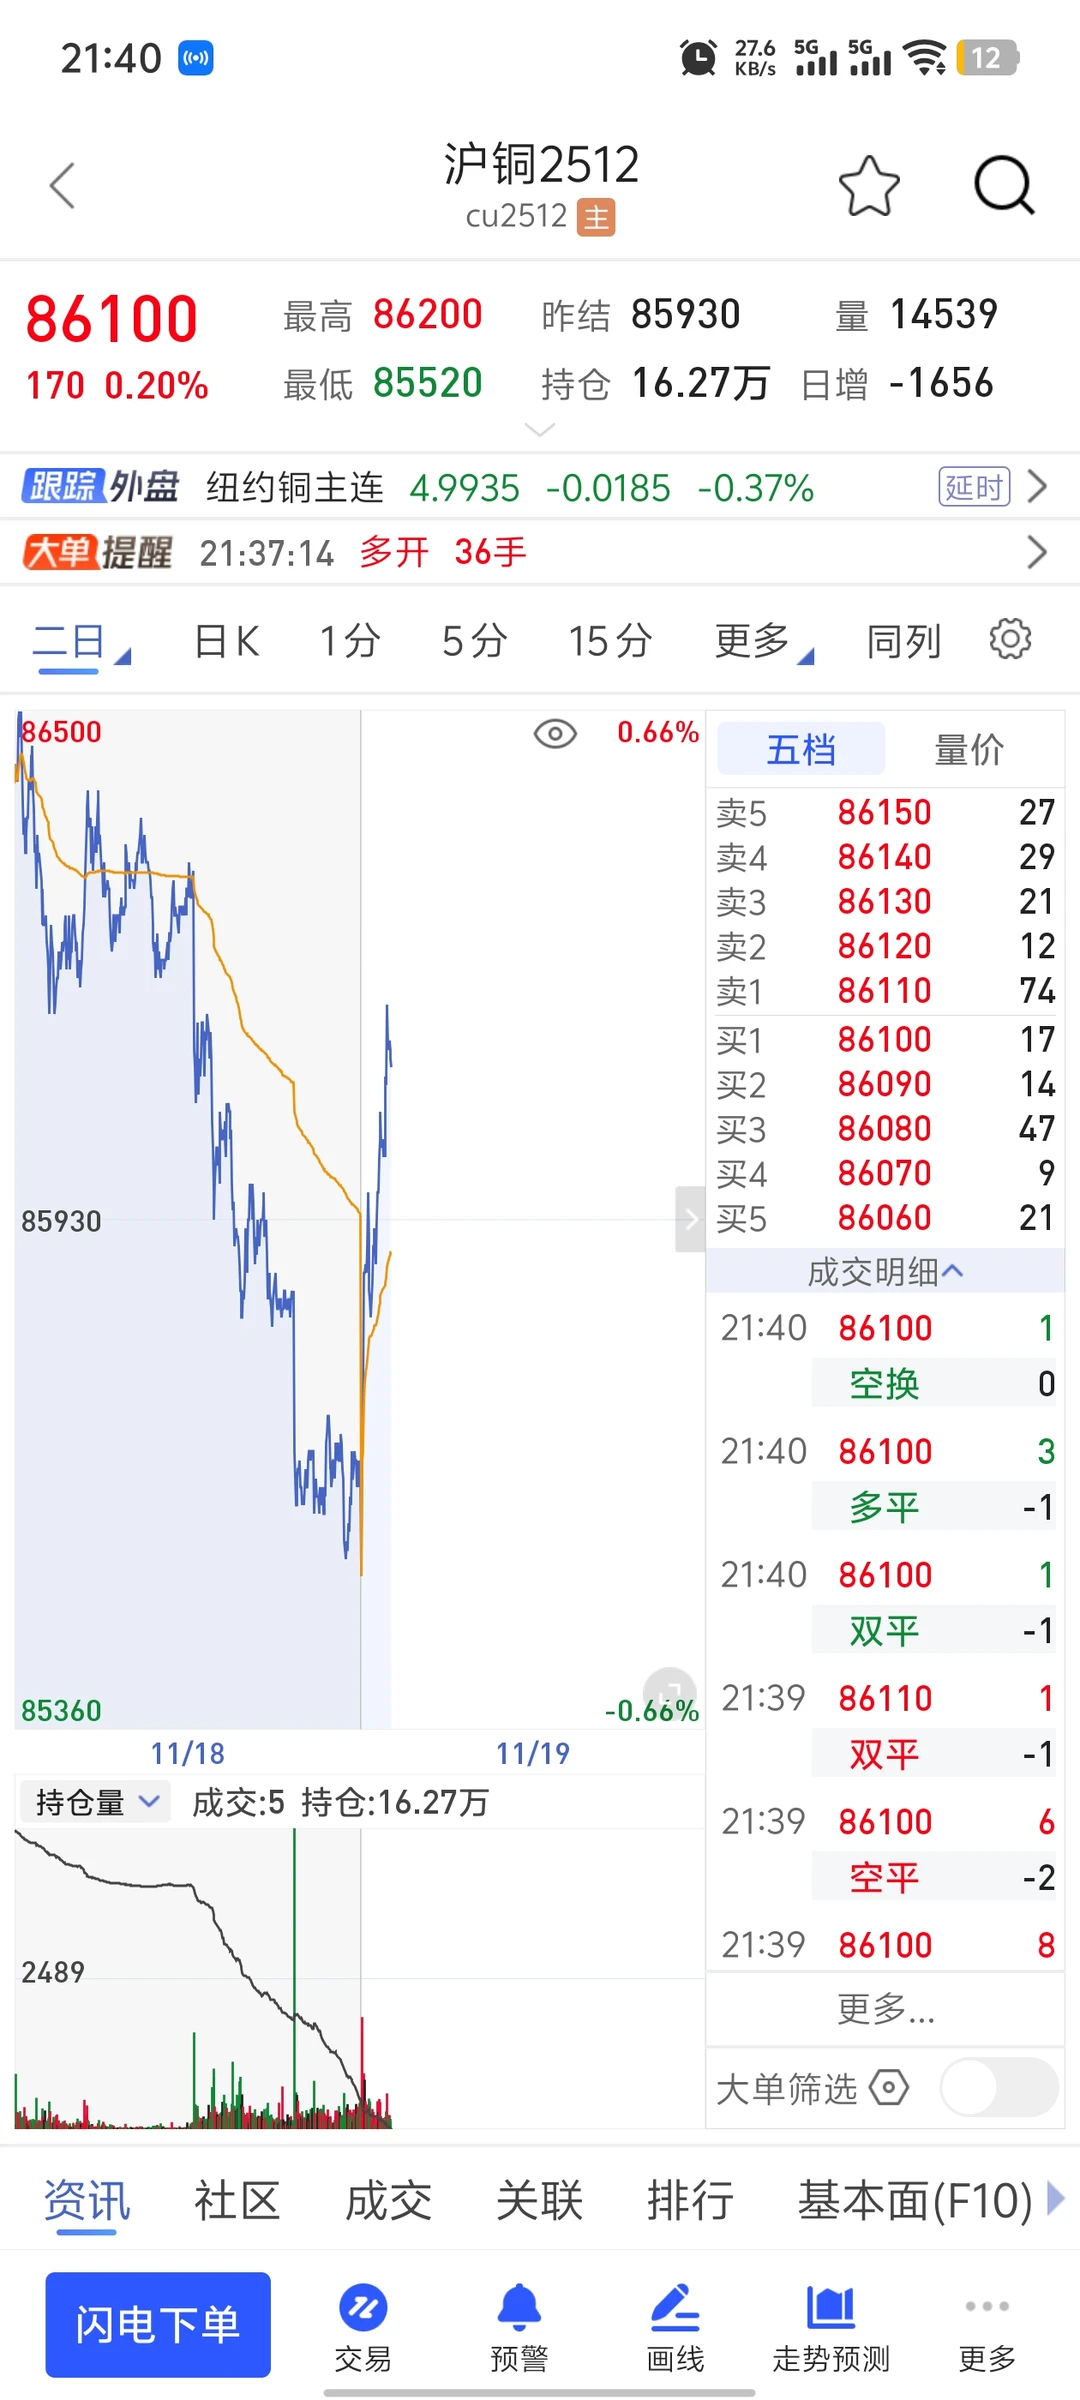Image resolution: width=1080 pixels, height=2400 pixels.
Task: Tap the 闪电下单 button
Action: tap(158, 2325)
